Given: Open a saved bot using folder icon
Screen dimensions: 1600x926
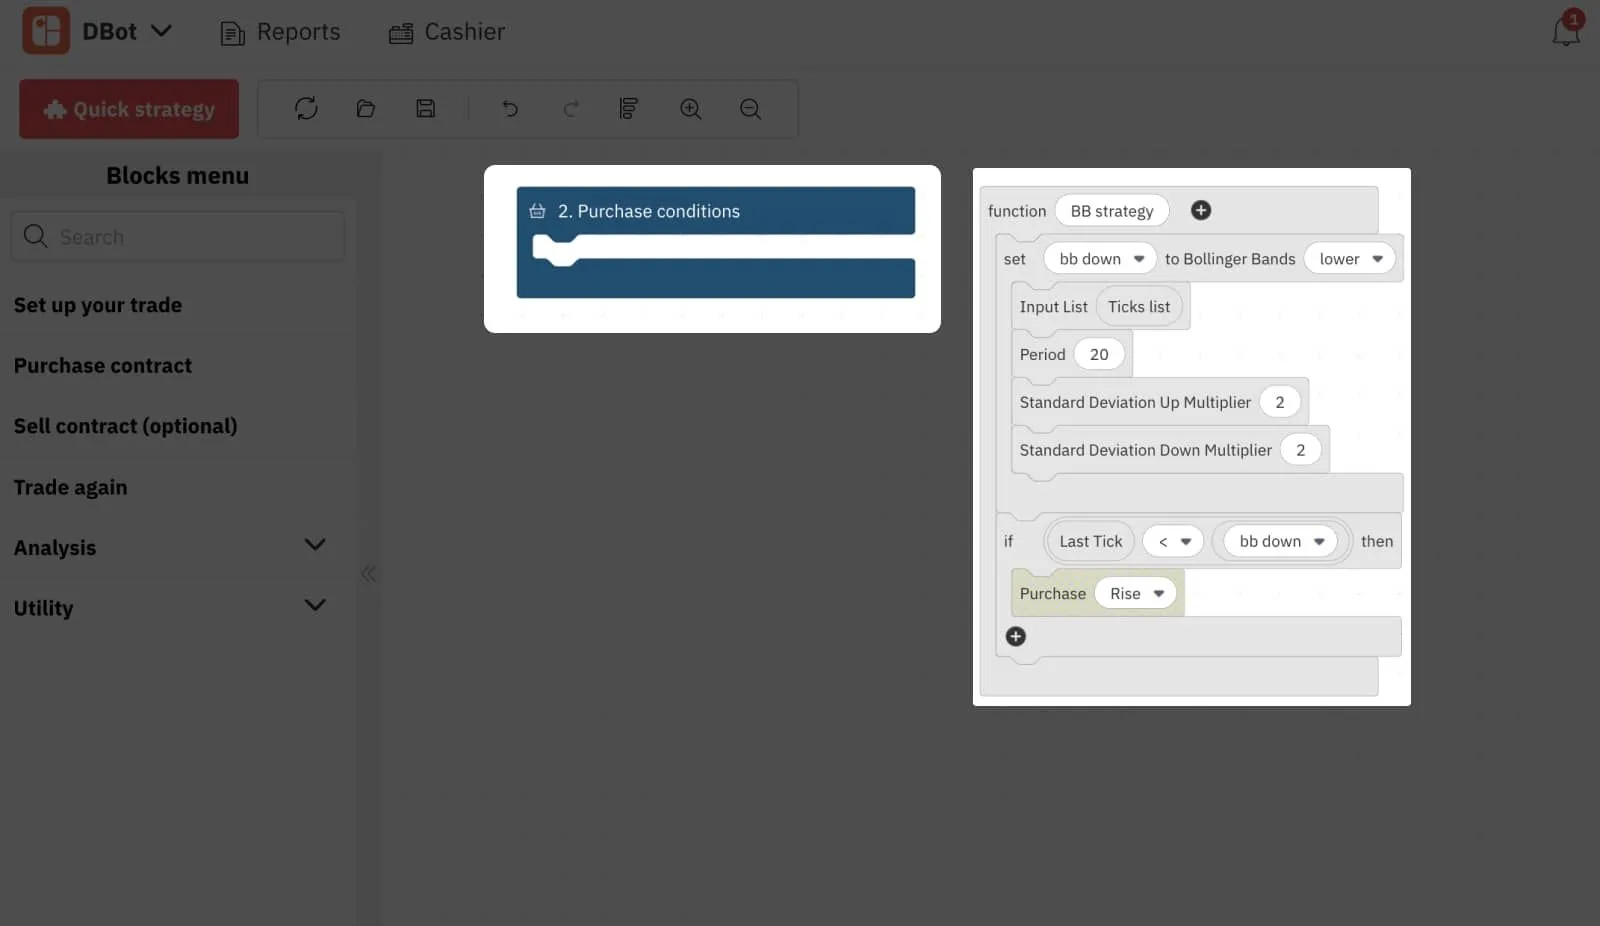Looking at the screenshot, I should 366,109.
